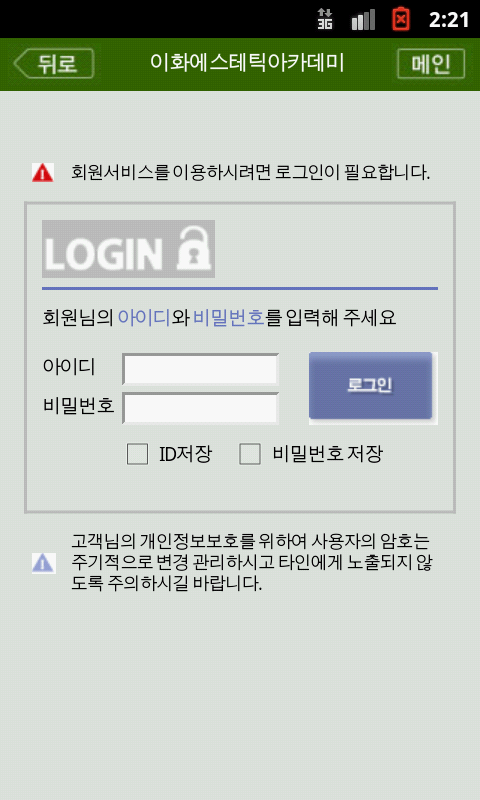Tap the 이화에스테틱아카데미 header title
This screenshot has height=800, width=480.
click(247, 63)
